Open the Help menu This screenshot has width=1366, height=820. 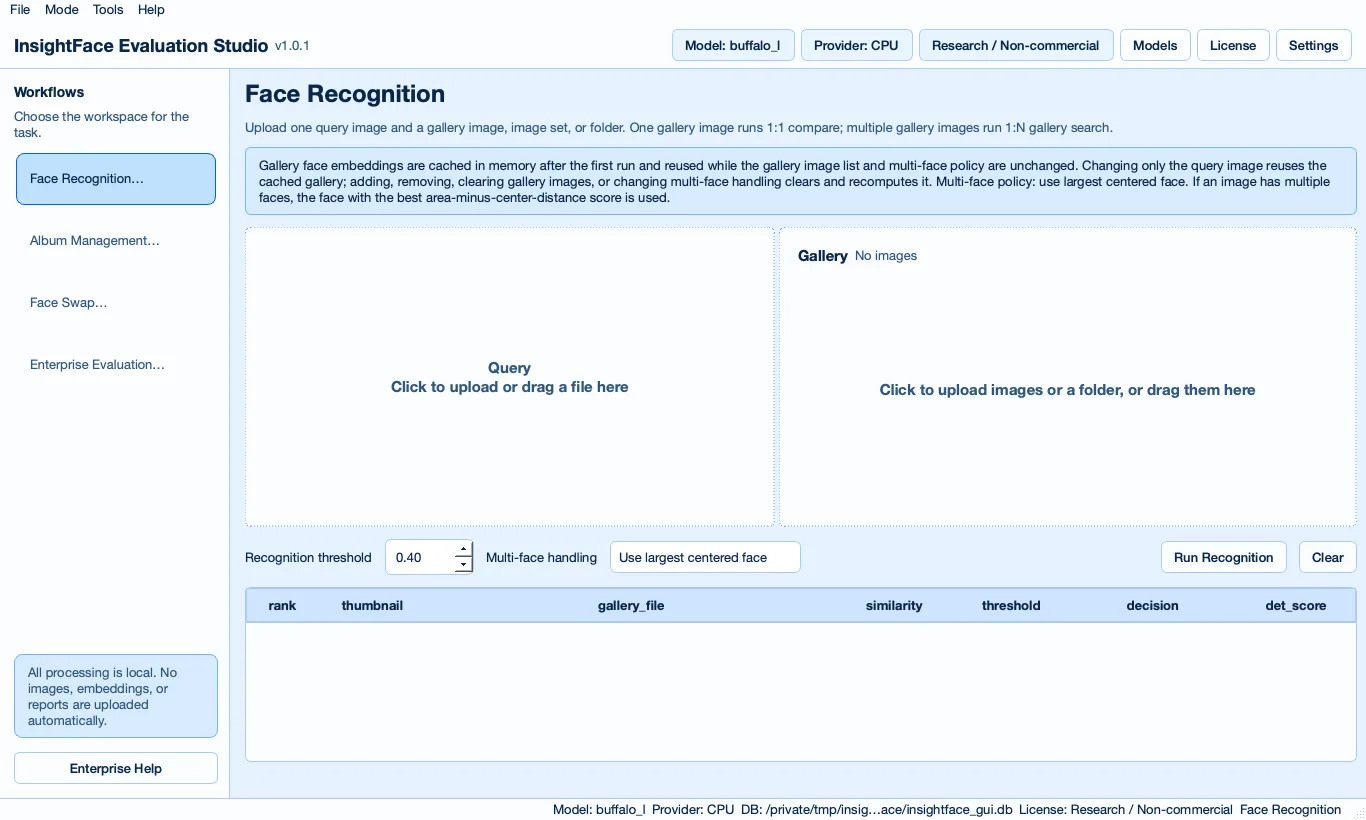point(151,9)
